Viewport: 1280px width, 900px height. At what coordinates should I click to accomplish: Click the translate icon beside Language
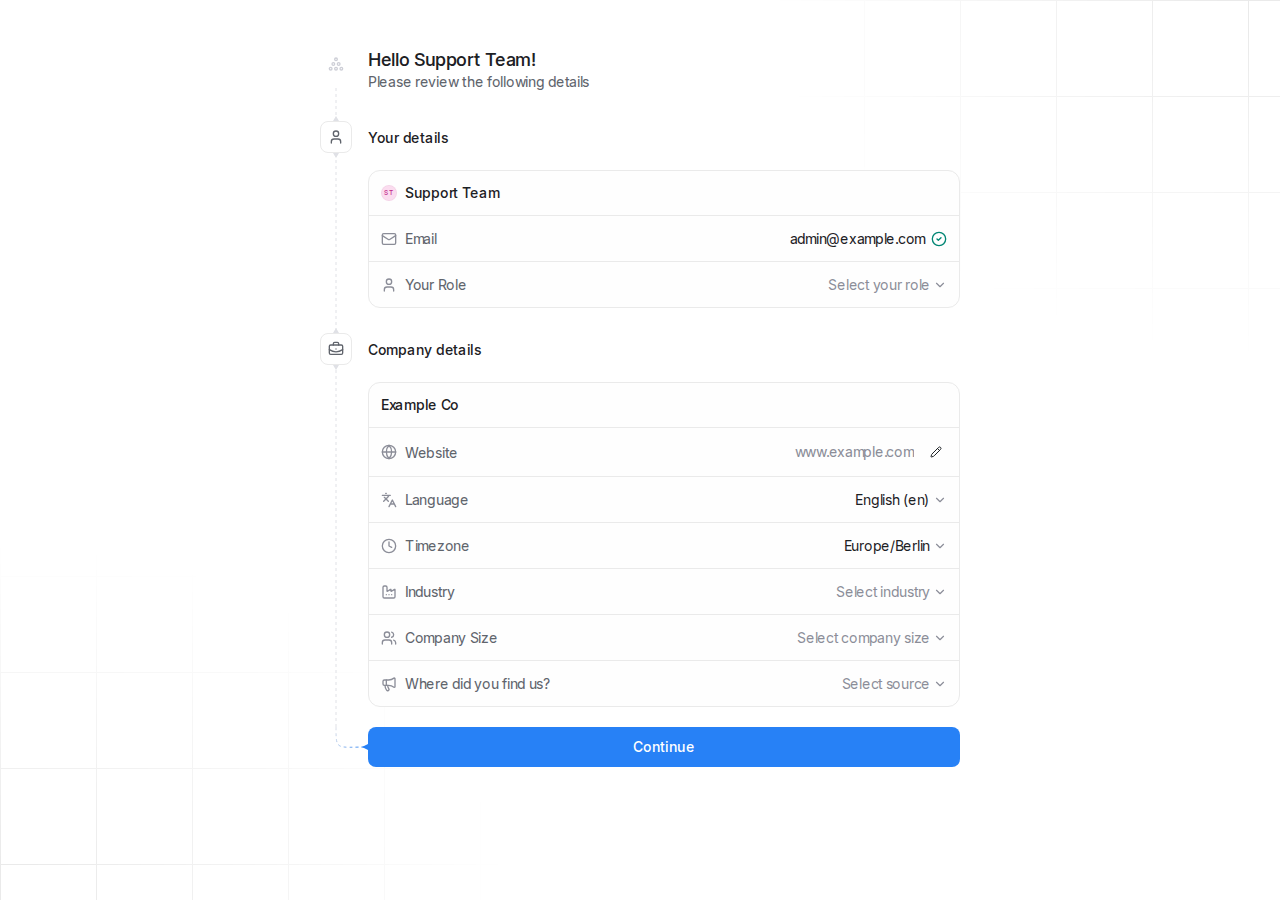pyautogui.click(x=389, y=500)
